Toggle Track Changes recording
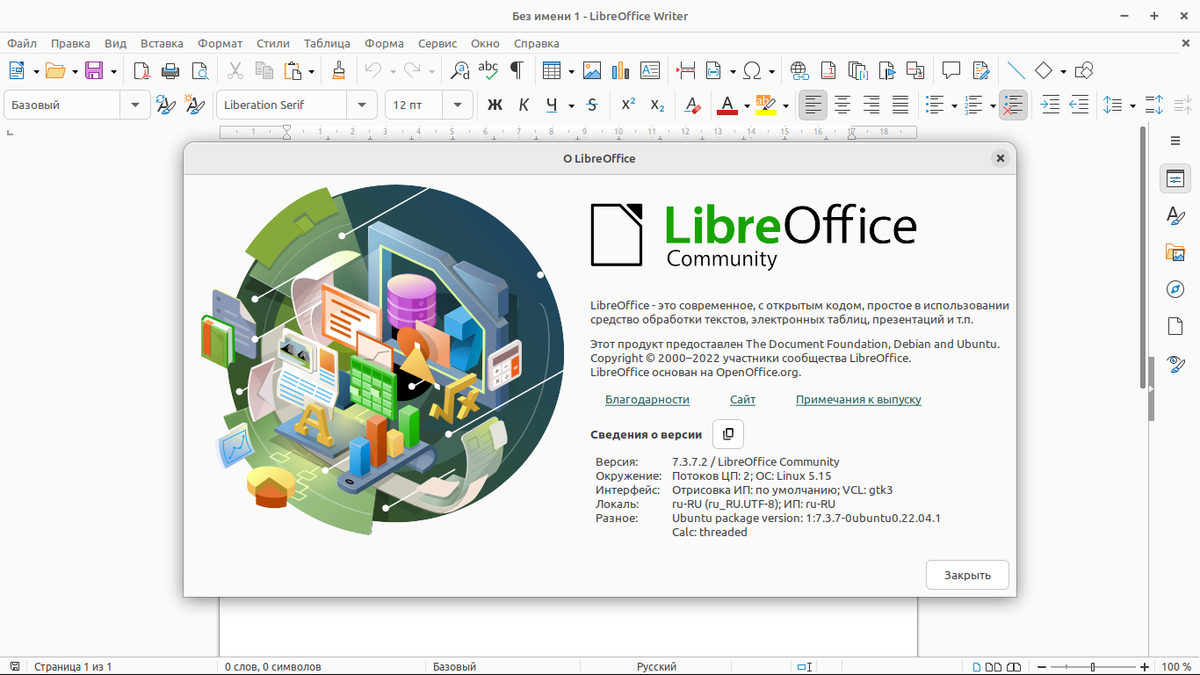This screenshot has width=1200, height=675. tap(981, 71)
